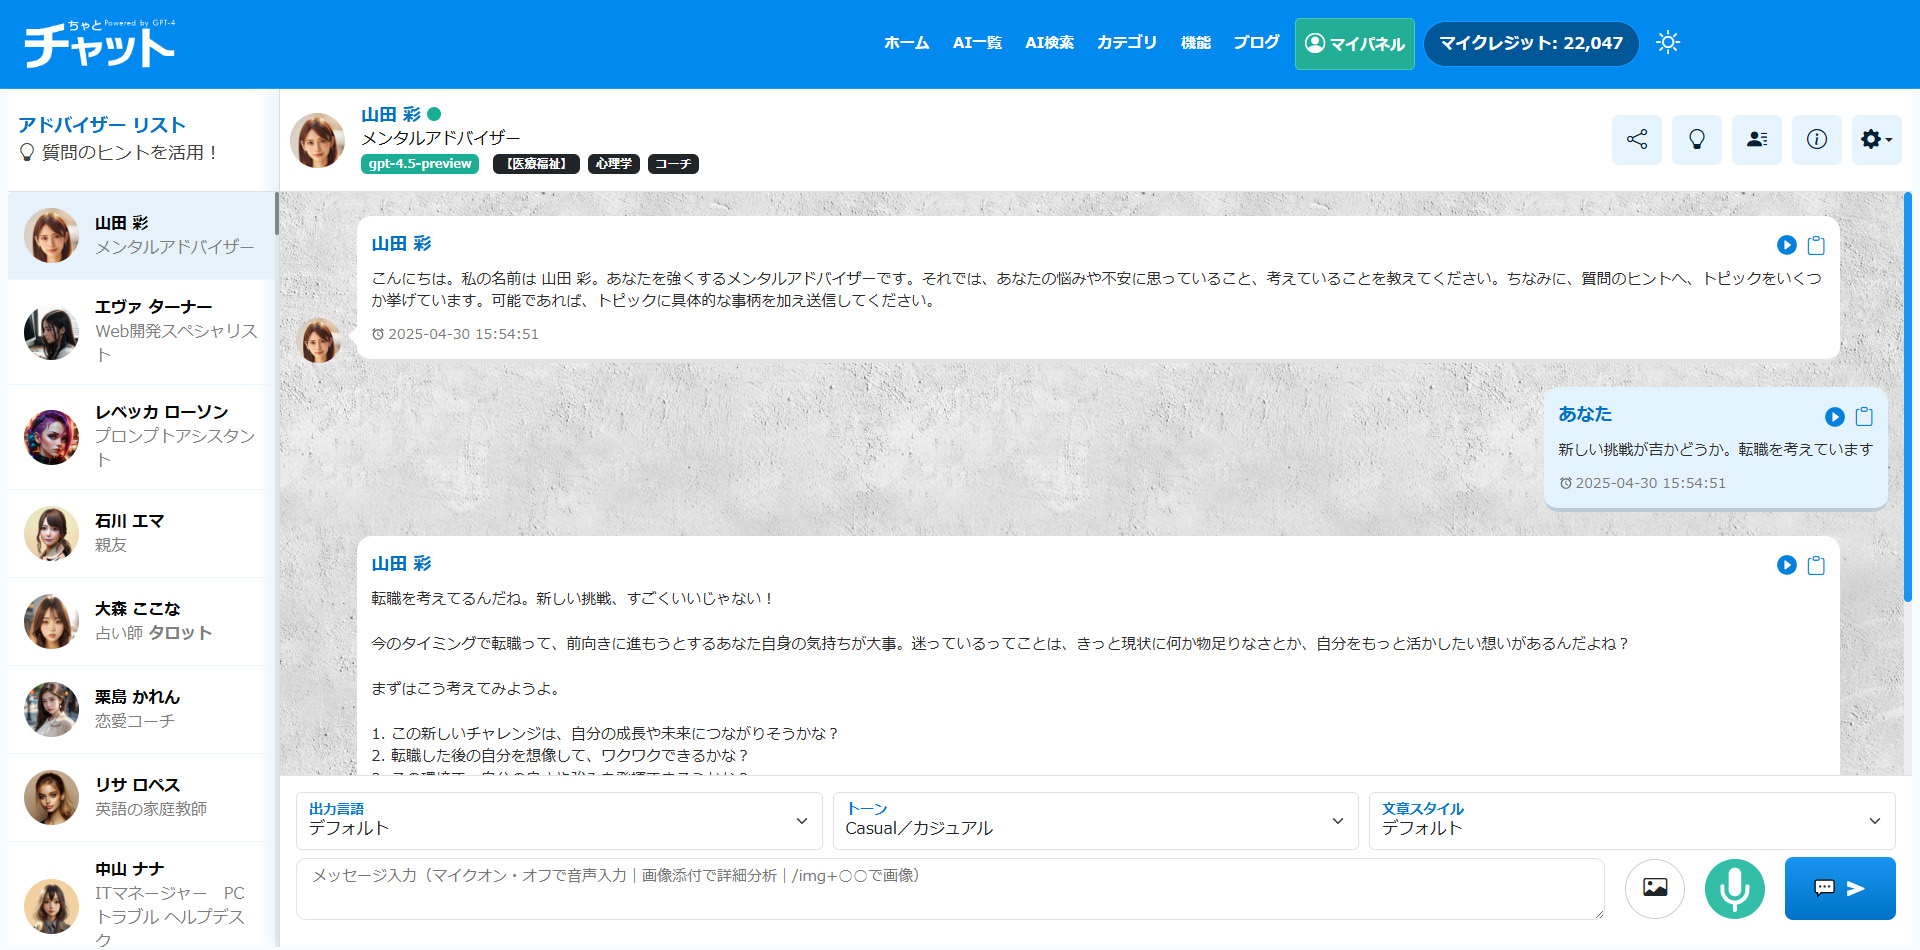Click the マイパネル button
Screen dimensions: 1920x950
click(x=1354, y=44)
